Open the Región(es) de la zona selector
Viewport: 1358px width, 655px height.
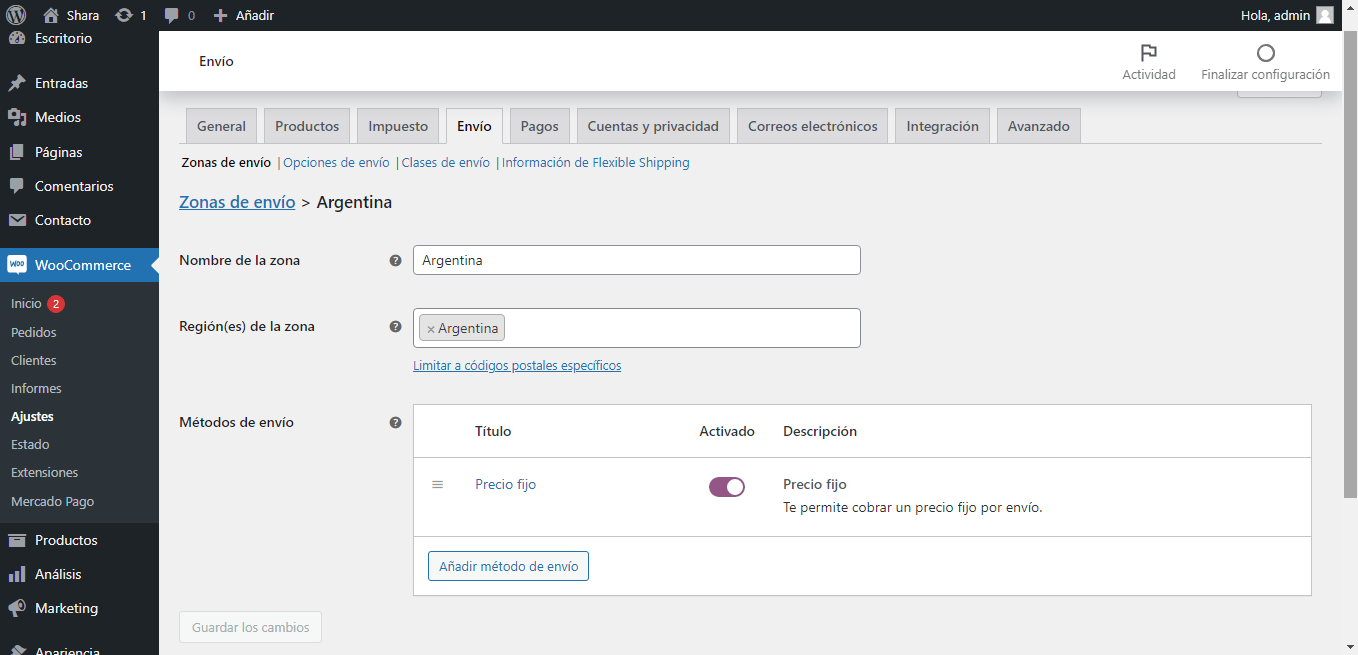coord(680,328)
